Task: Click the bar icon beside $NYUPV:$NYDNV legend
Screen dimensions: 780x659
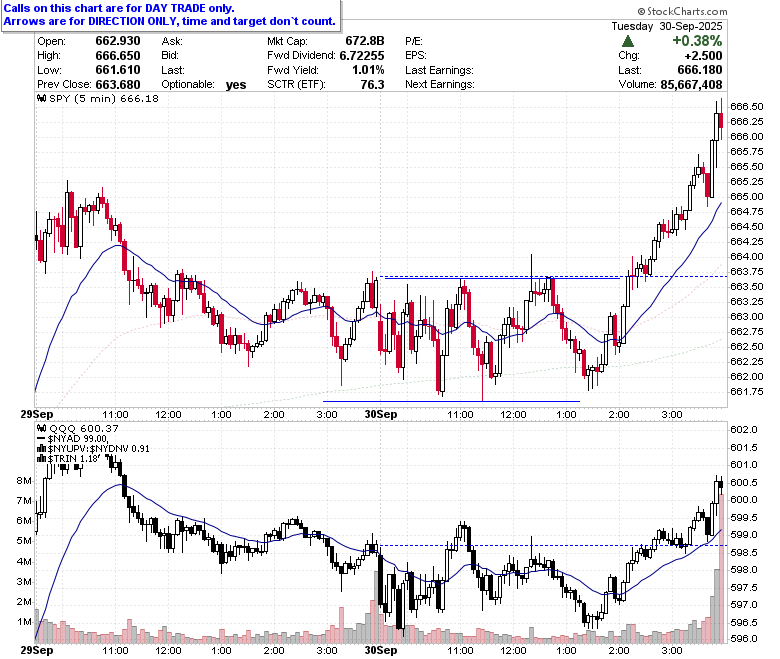Action: click(42, 448)
